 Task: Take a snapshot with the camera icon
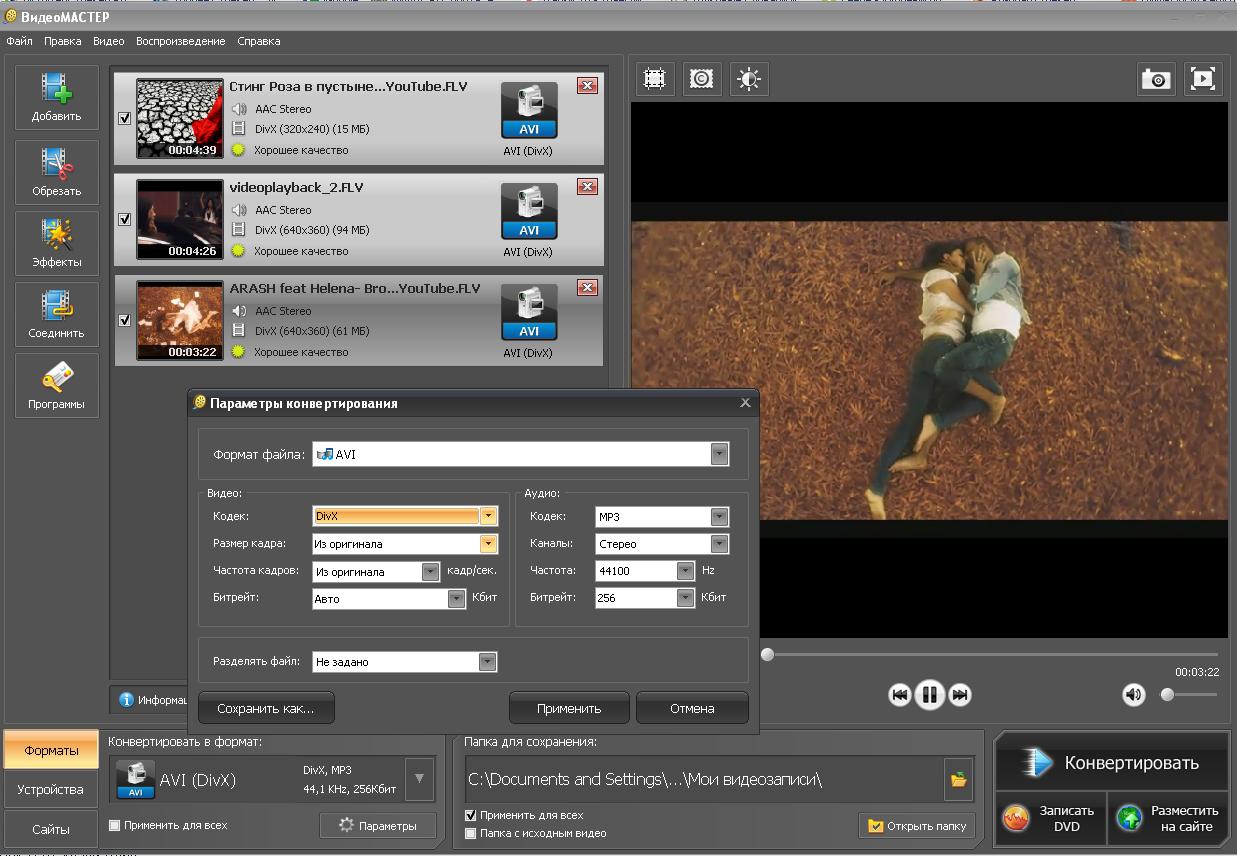tap(1156, 79)
